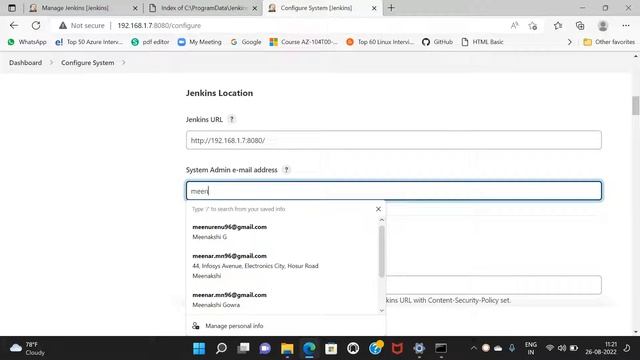Click the suggestions list scrollbar thumb
Viewport: 640px width, 360px height.
(x=381, y=251)
